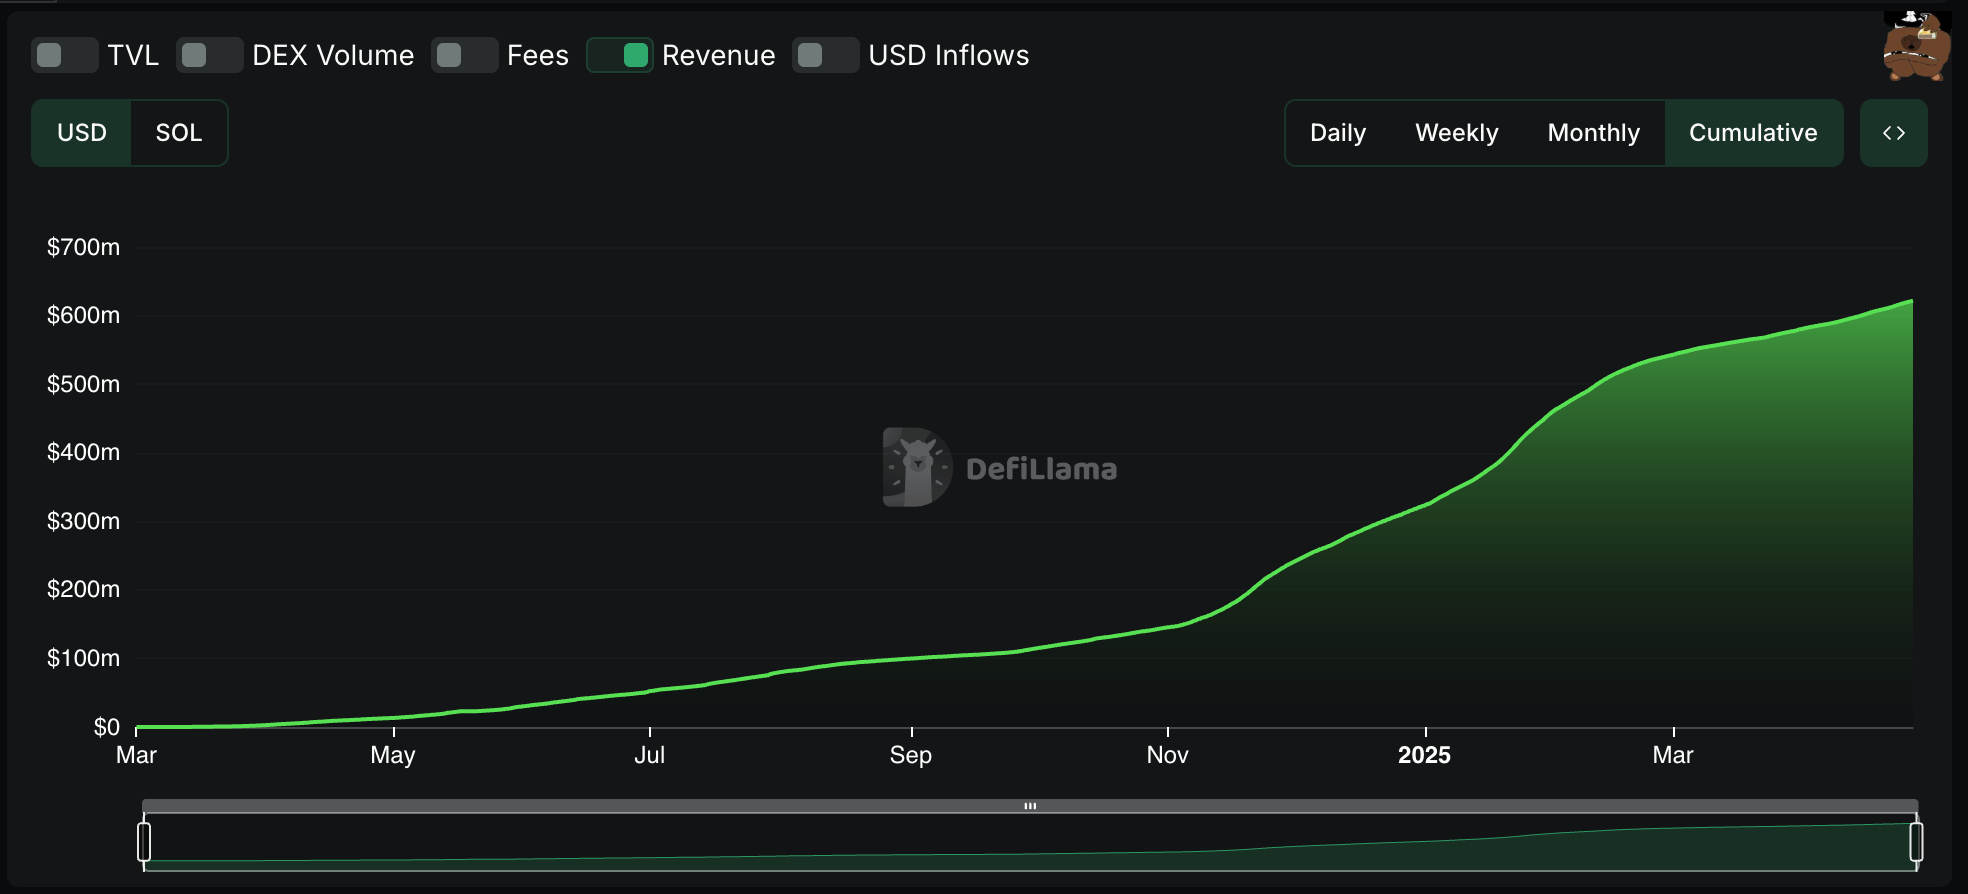Image resolution: width=1968 pixels, height=894 pixels.
Task: Show Daily interval data
Action: pos(1337,133)
